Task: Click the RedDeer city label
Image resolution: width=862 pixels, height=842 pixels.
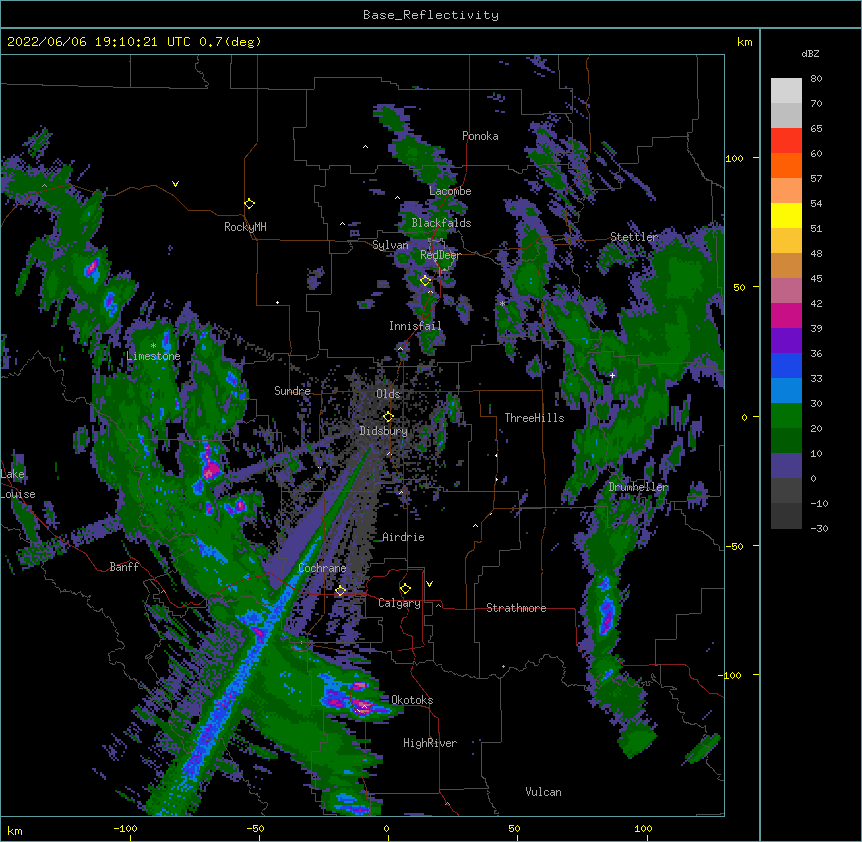Action: coord(440,255)
